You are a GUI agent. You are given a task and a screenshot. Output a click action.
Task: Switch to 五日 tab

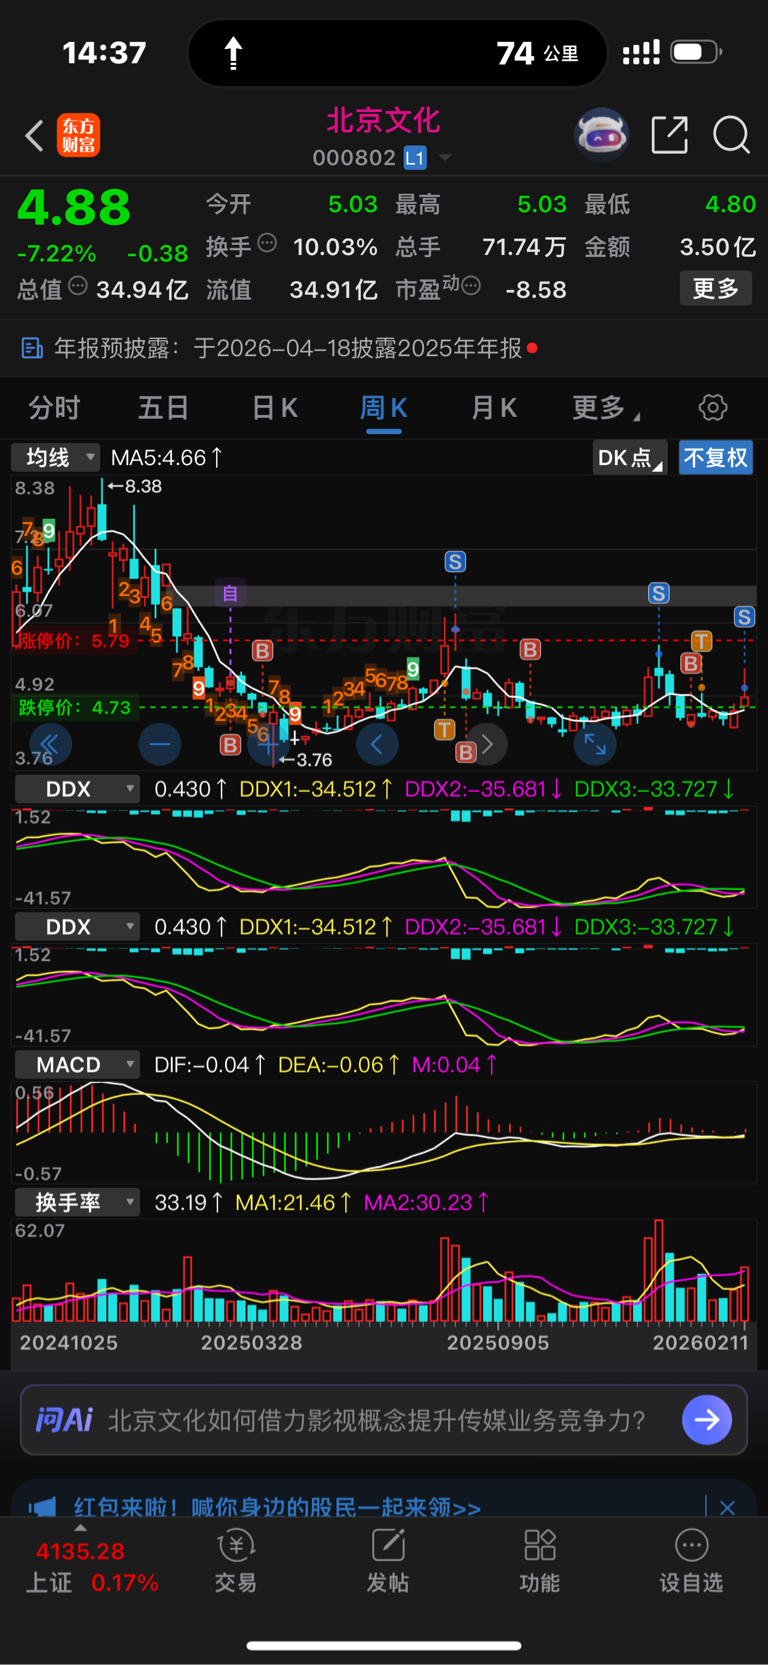163,408
